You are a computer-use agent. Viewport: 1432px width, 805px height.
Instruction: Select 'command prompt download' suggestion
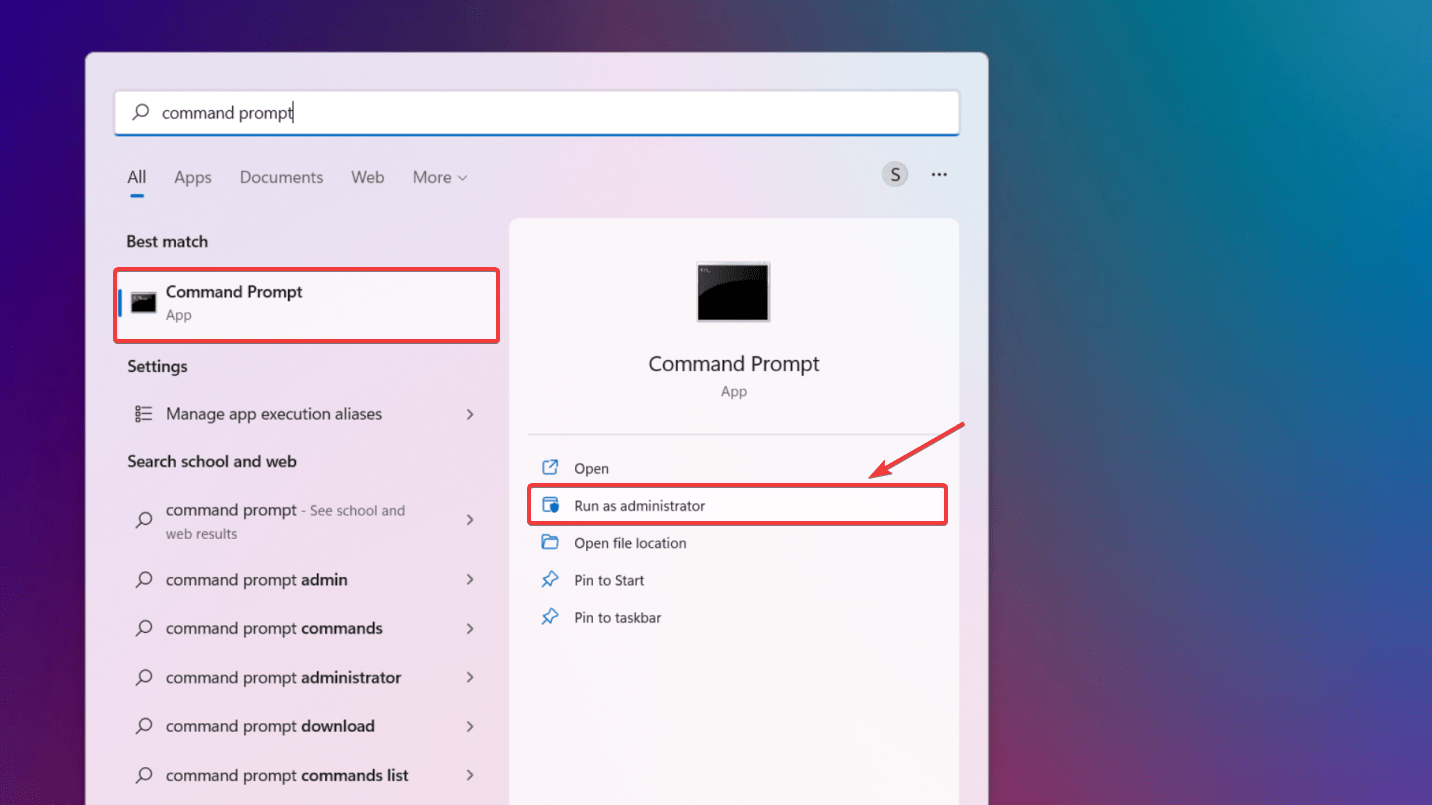point(306,726)
